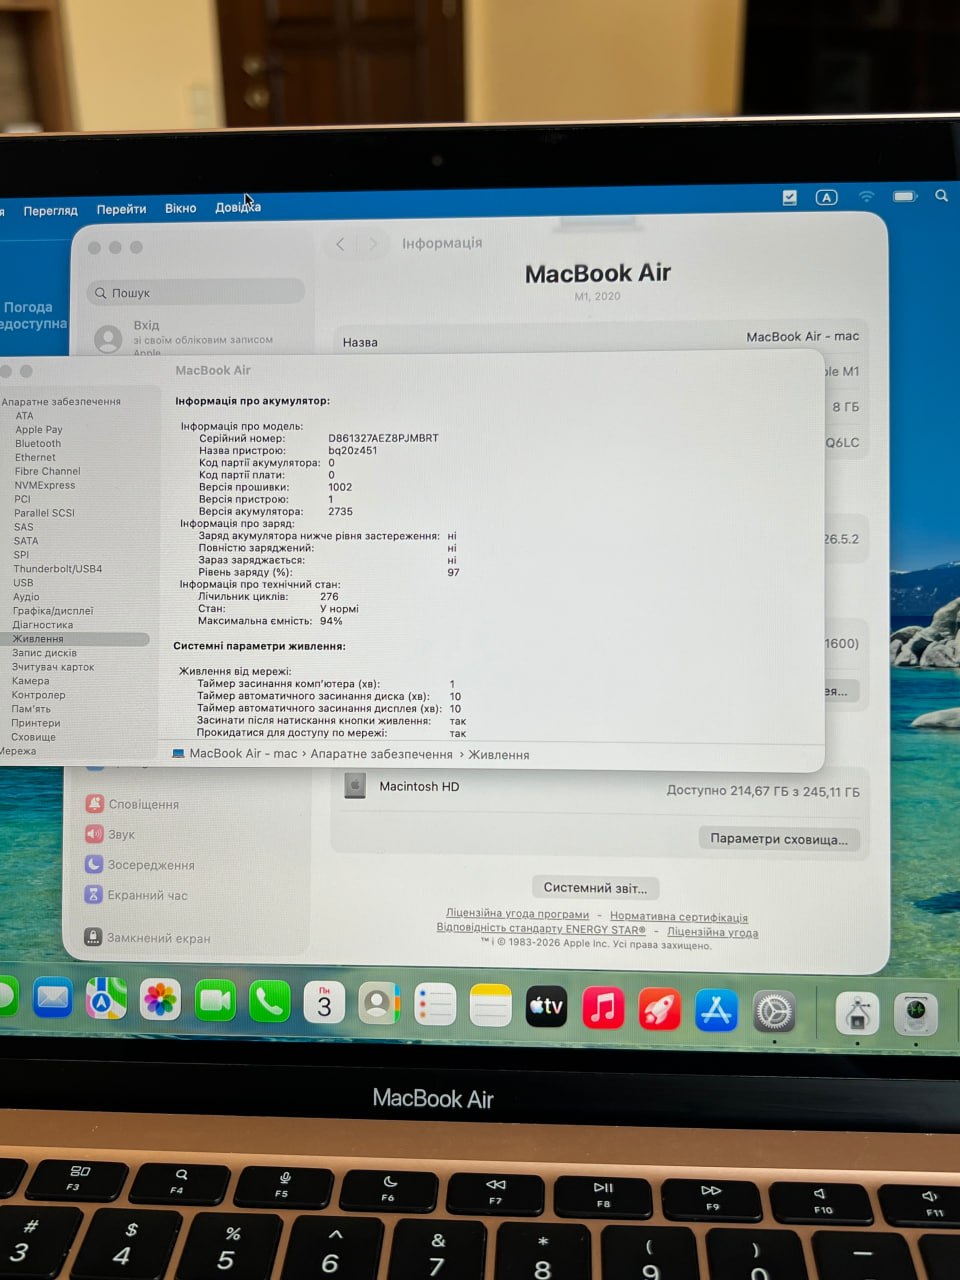Open the yellow Notes app
This screenshot has height=1280, width=960.
pos(491,1006)
